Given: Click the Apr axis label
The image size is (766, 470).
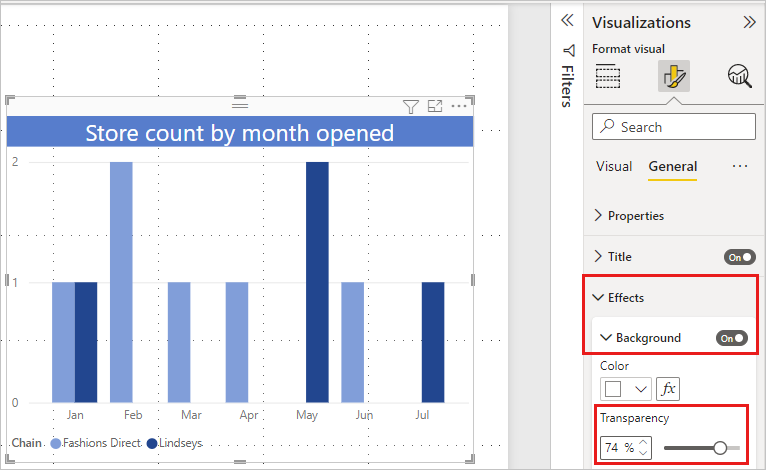Looking at the screenshot, I should pyautogui.click(x=249, y=415).
